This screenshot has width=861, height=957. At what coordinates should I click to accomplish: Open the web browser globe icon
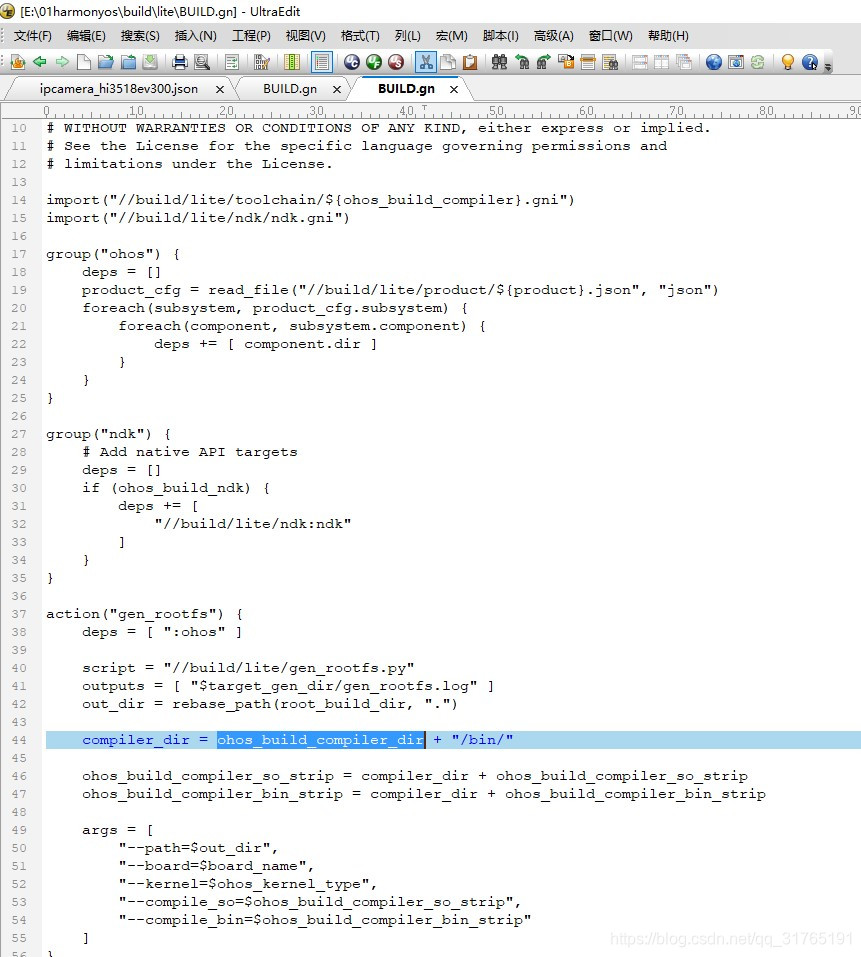click(714, 62)
